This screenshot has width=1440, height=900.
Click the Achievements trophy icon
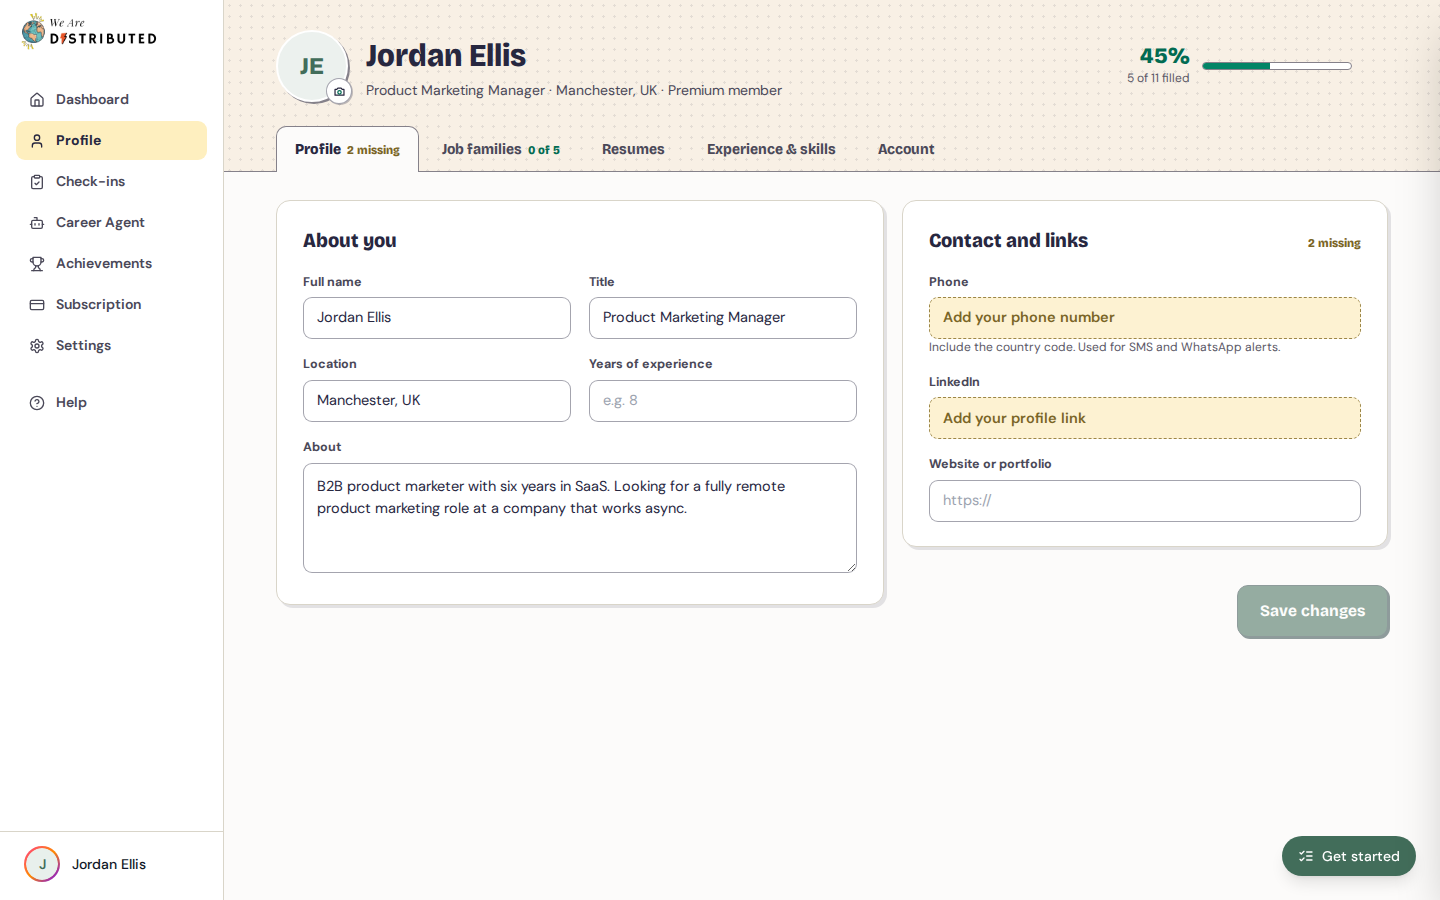click(x=37, y=264)
